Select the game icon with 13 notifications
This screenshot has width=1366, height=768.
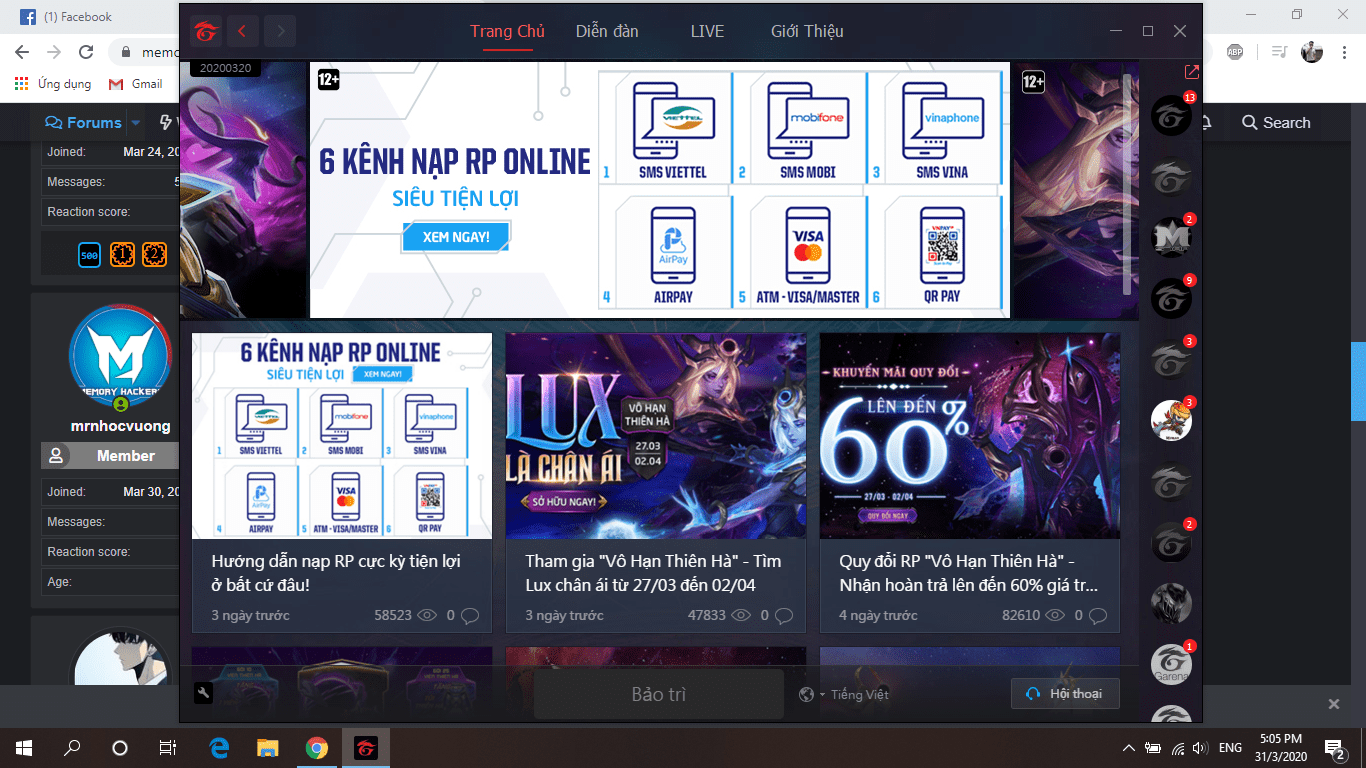[1171, 116]
